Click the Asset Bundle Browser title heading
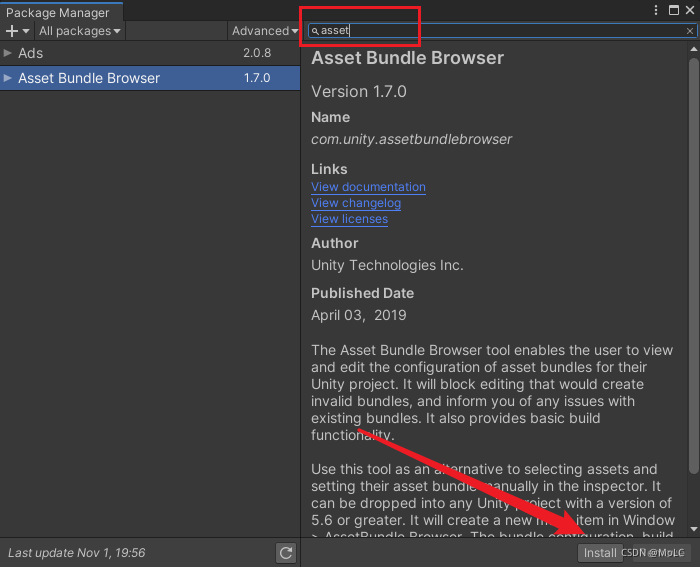 pos(408,58)
